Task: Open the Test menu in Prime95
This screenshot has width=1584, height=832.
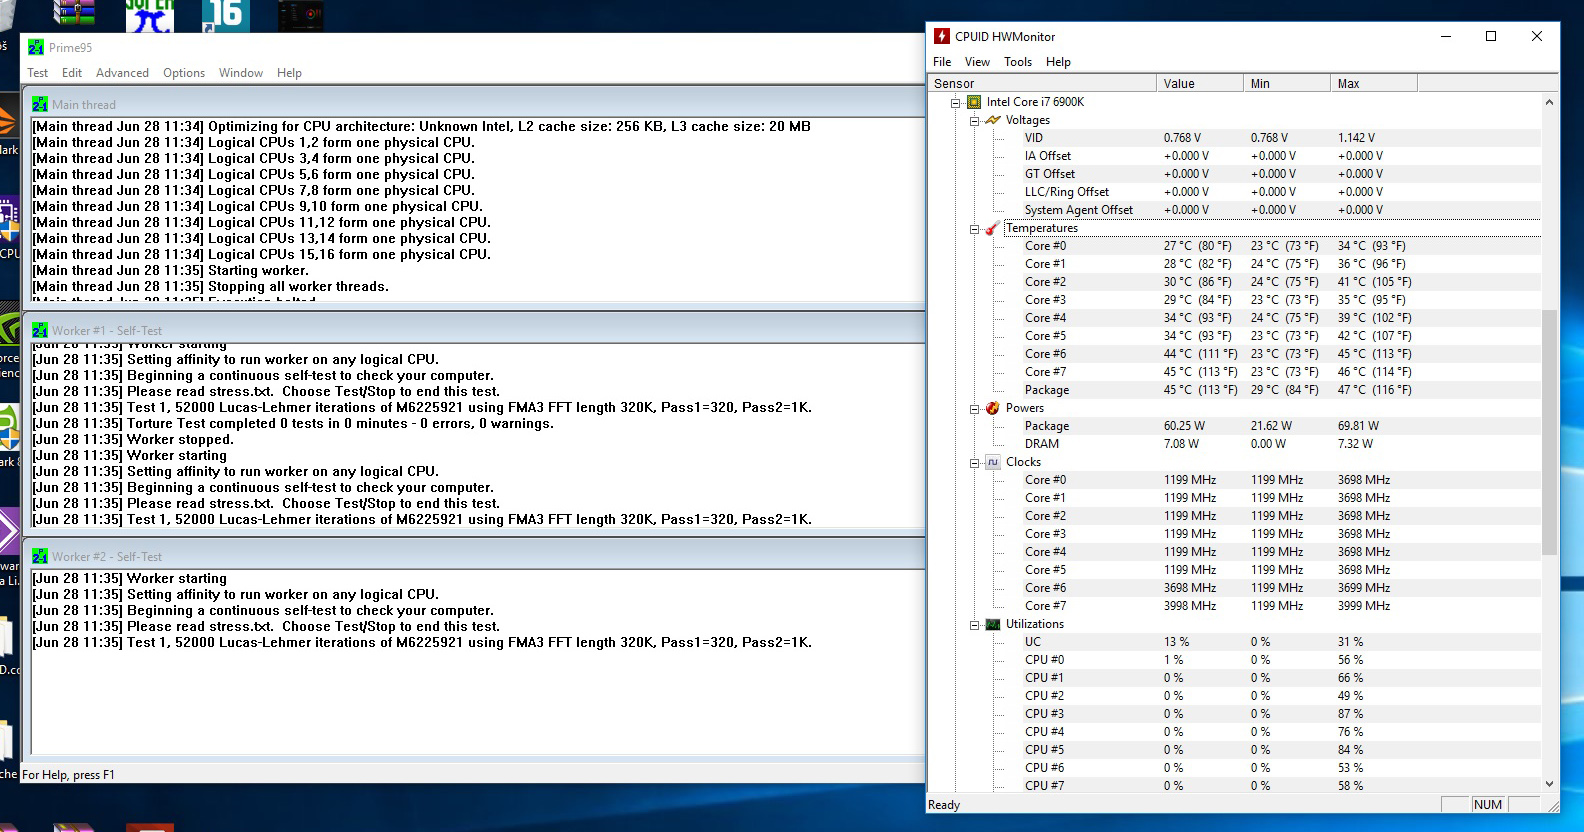Action: coord(38,73)
